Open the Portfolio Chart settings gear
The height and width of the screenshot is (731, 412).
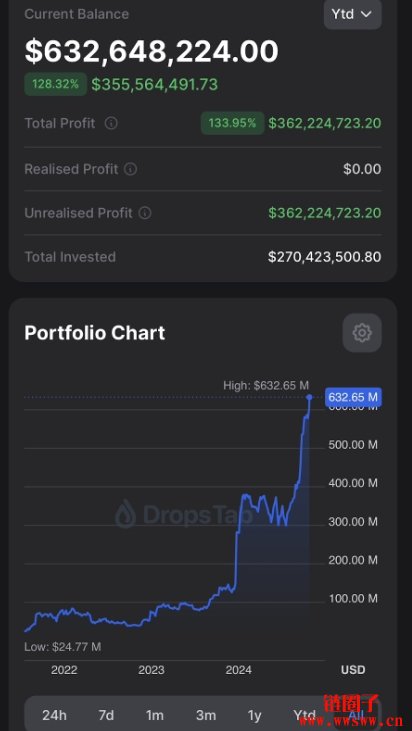coord(362,333)
